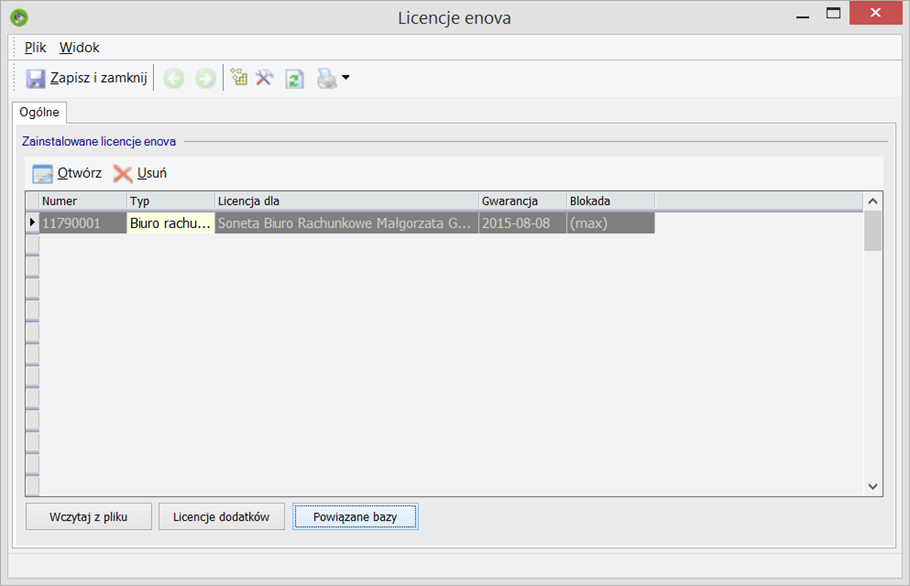Click the Wczytaj z pliku button
910x586 pixels.
(89, 516)
